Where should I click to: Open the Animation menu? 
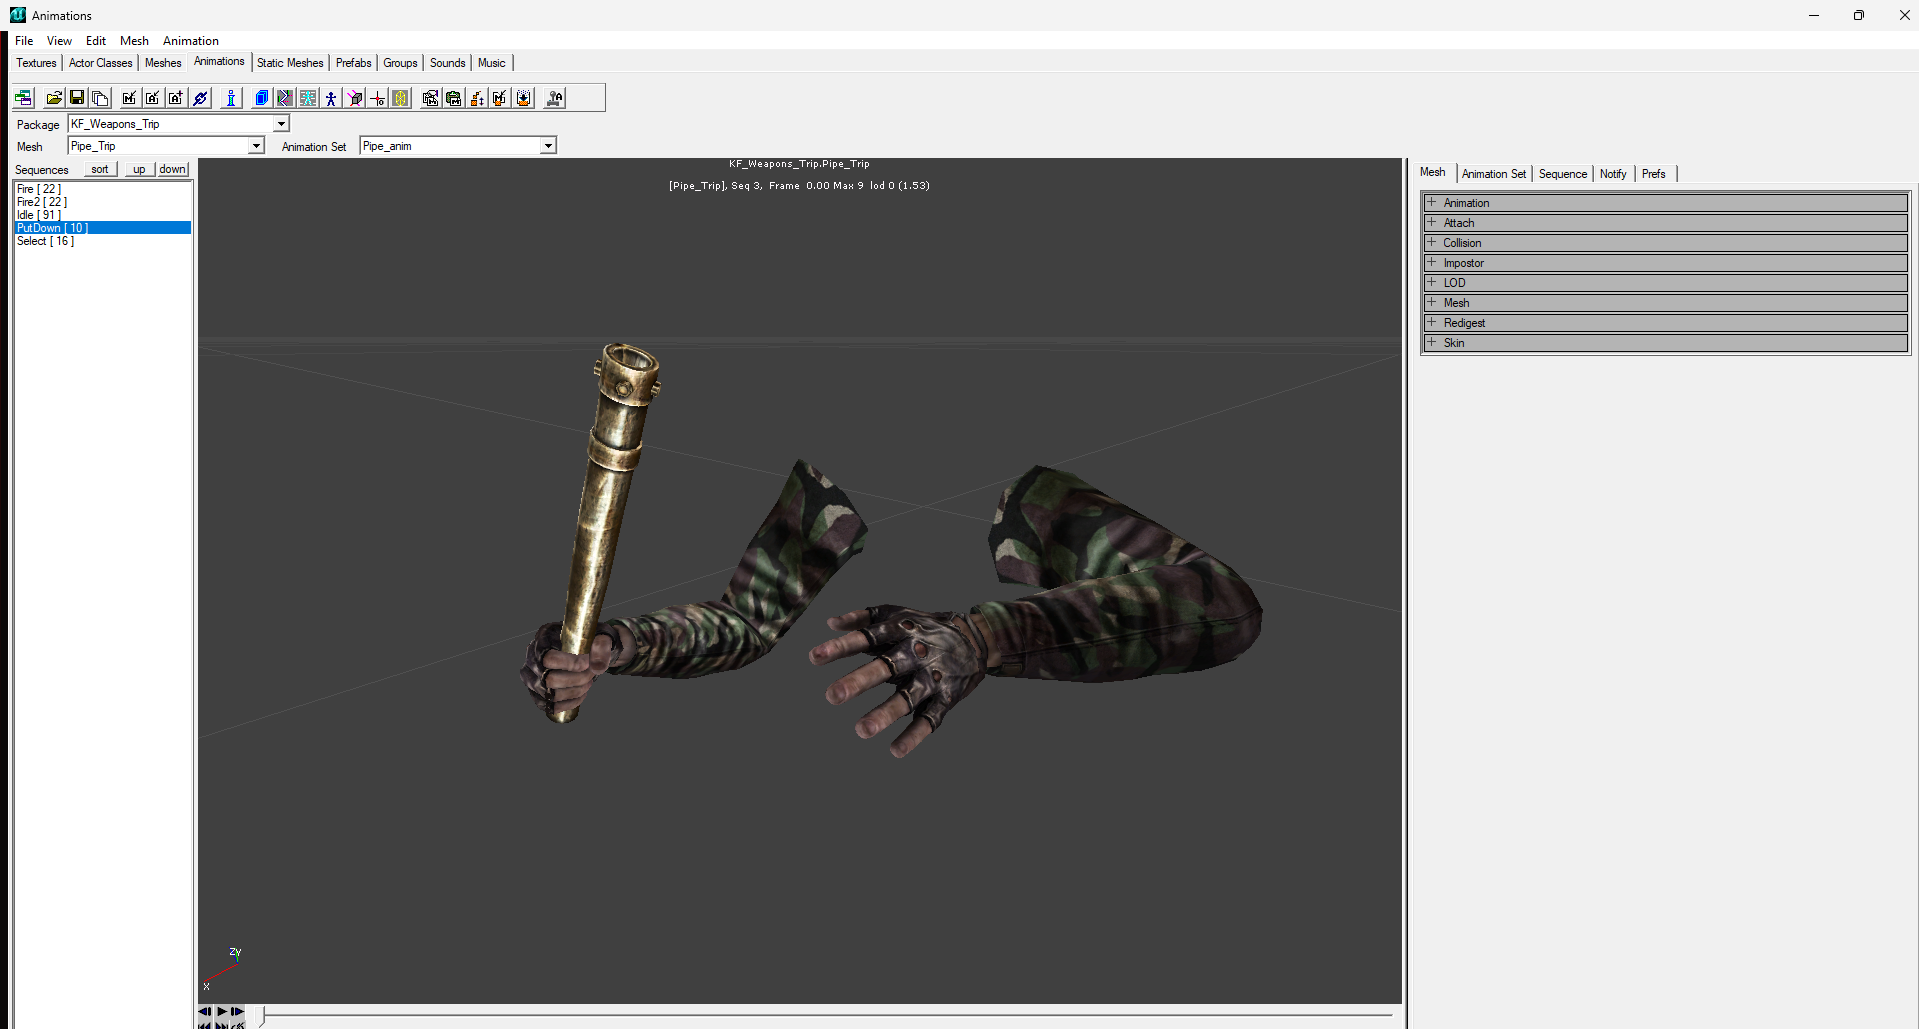191,41
